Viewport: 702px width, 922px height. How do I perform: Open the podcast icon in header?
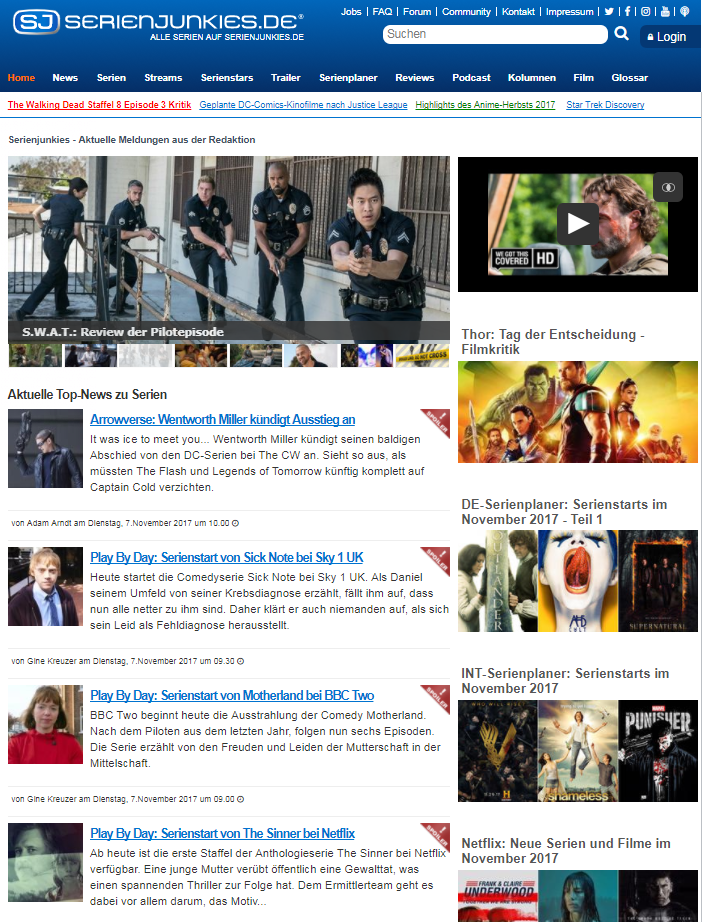click(685, 11)
